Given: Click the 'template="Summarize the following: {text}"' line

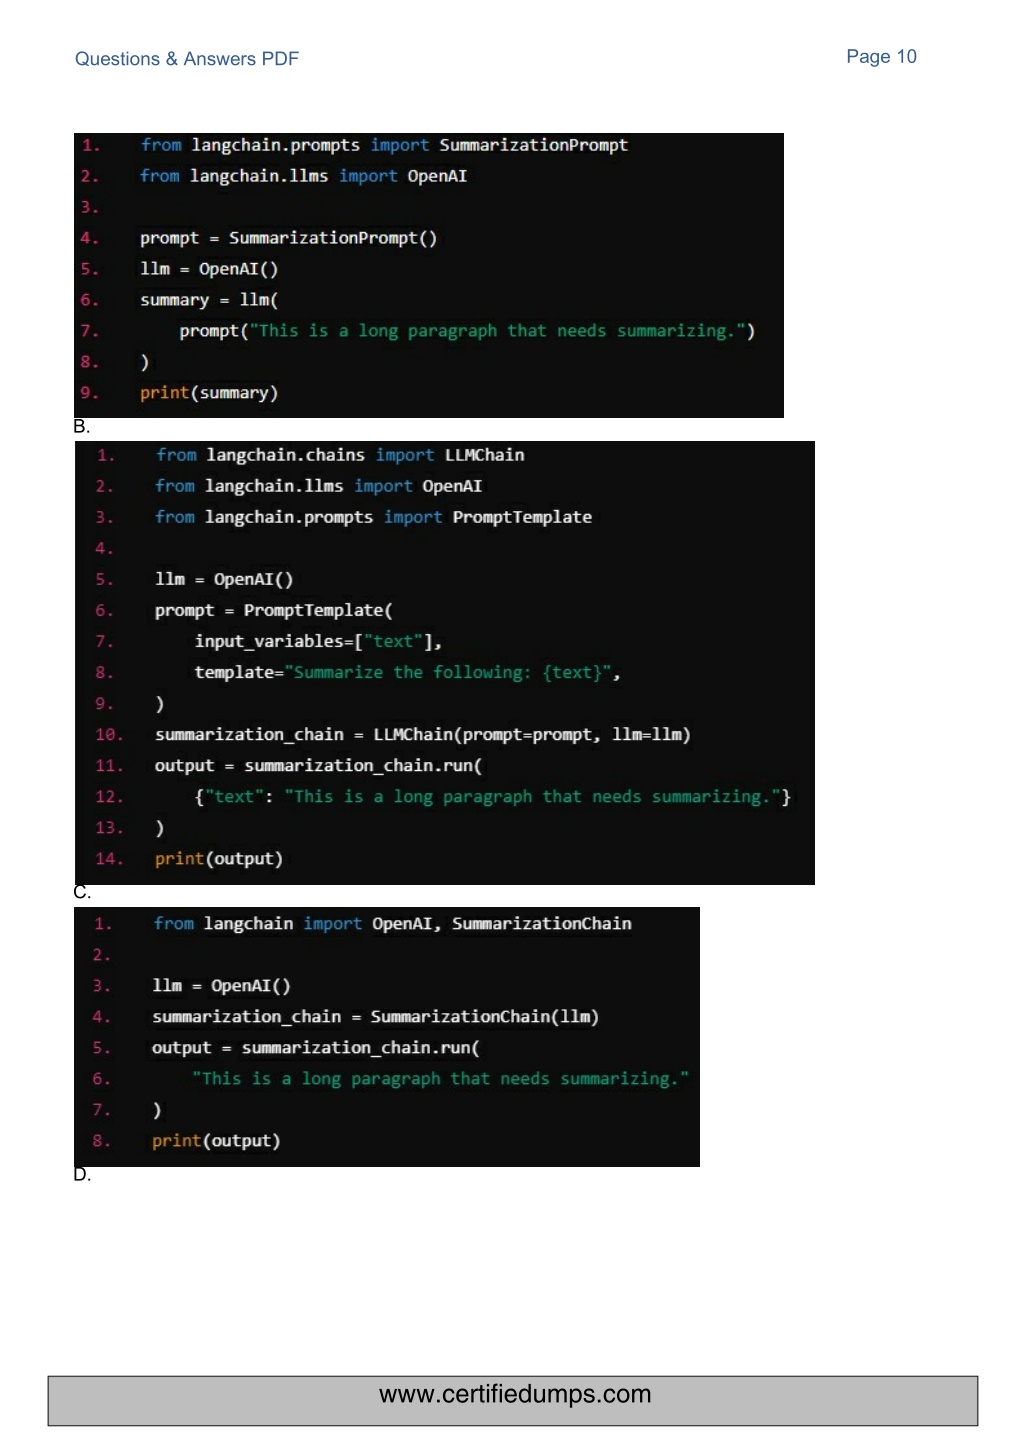Looking at the screenshot, I should tap(407, 672).
